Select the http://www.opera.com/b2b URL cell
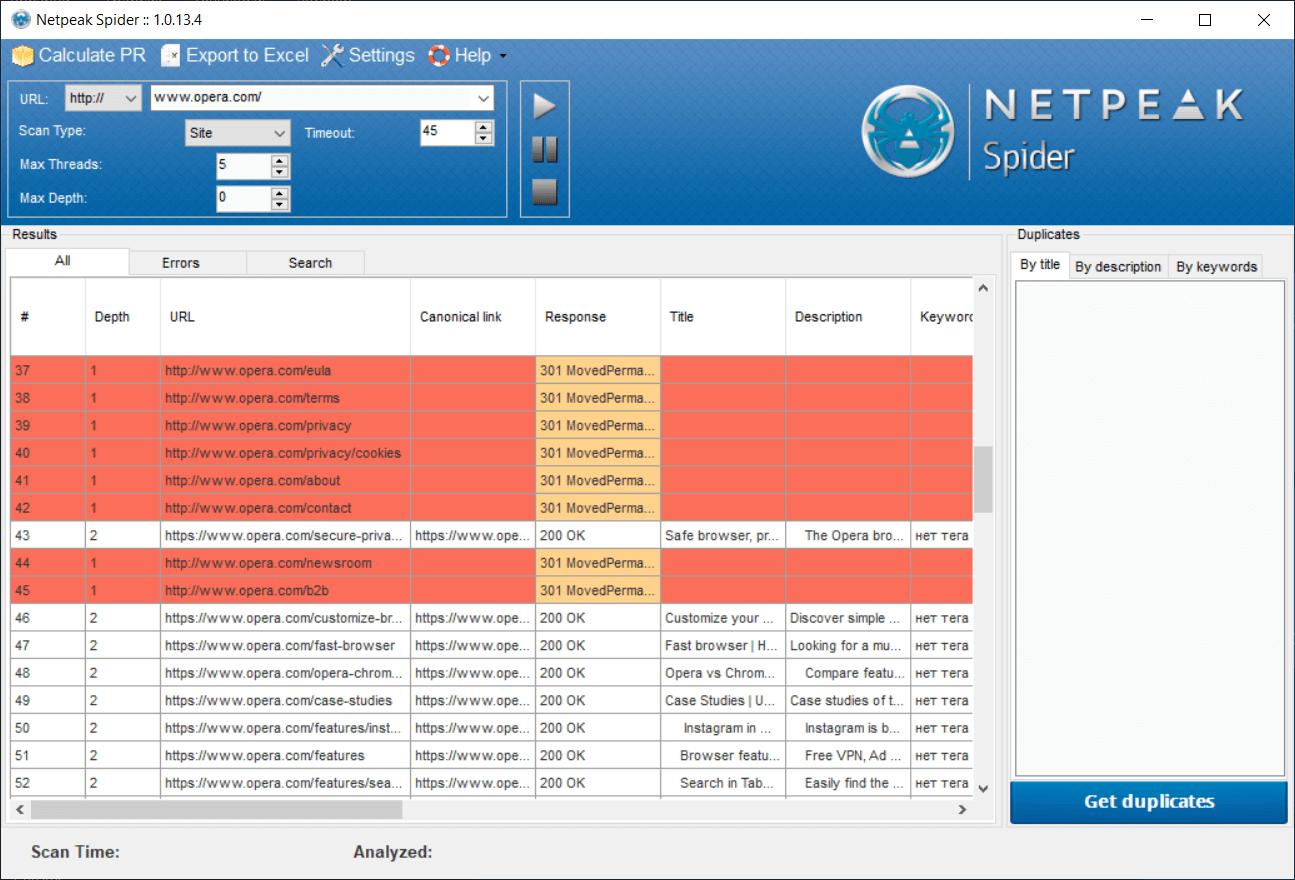Screen dimensions: 1295x880 (285, 590)
